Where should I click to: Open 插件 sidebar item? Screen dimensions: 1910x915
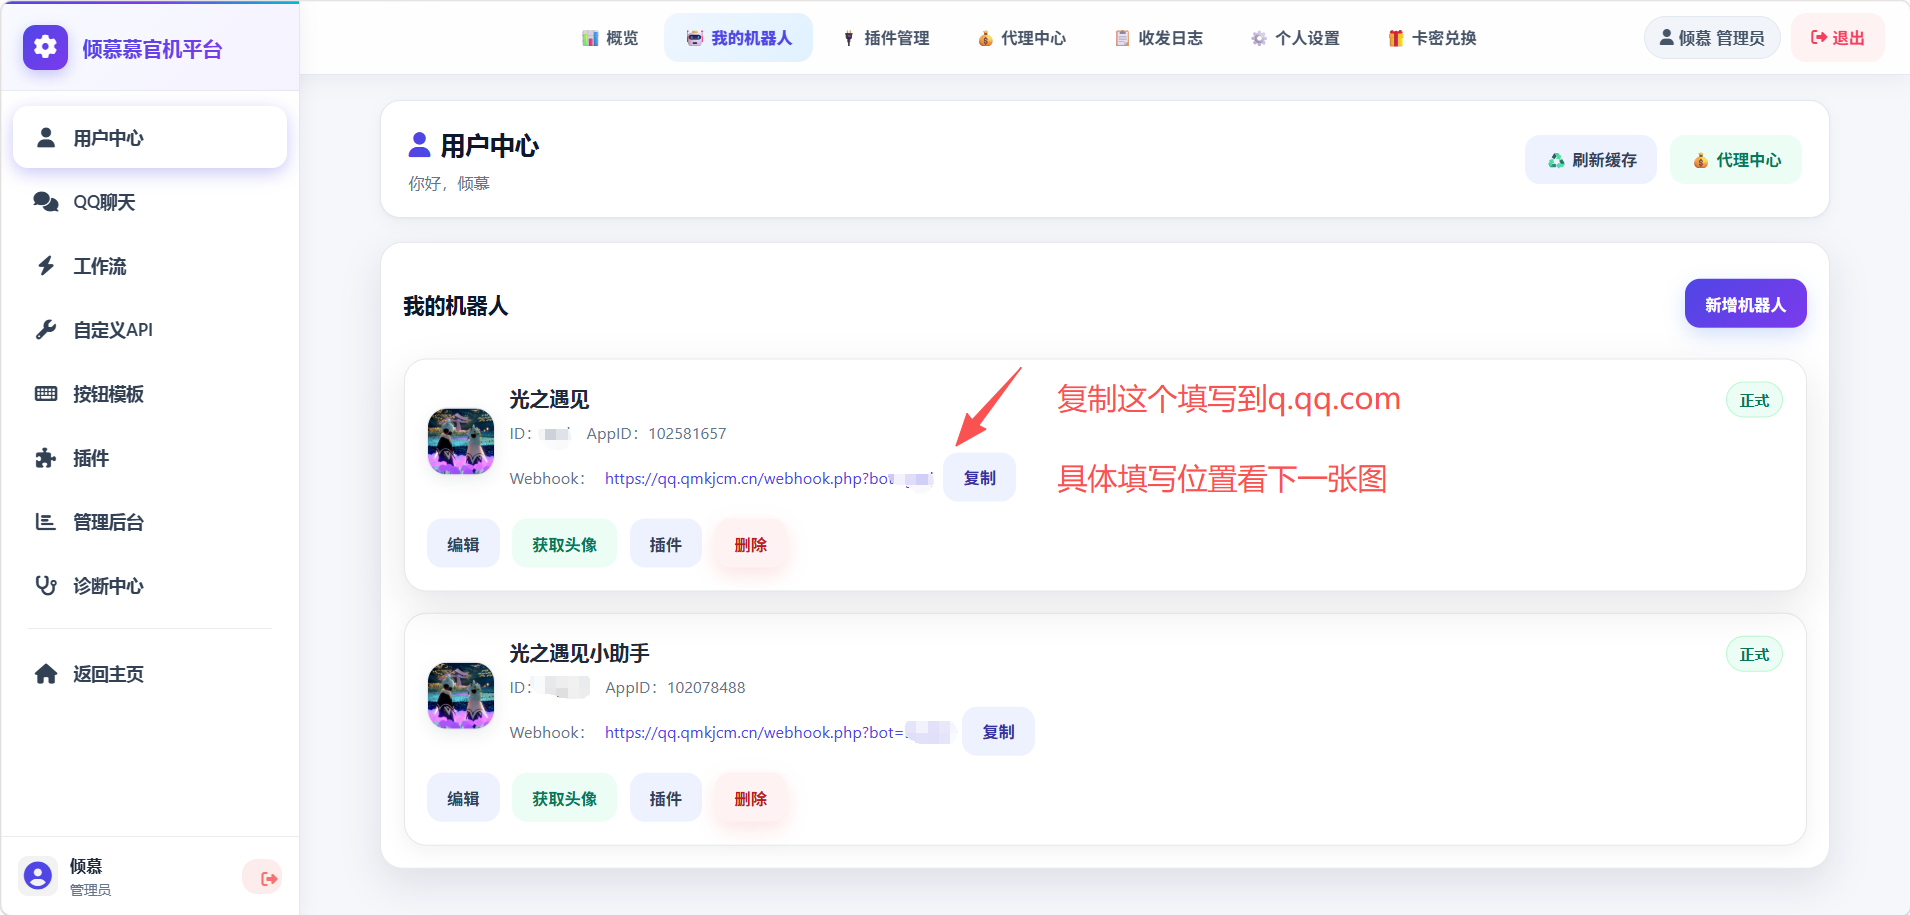tap(150, 458)
